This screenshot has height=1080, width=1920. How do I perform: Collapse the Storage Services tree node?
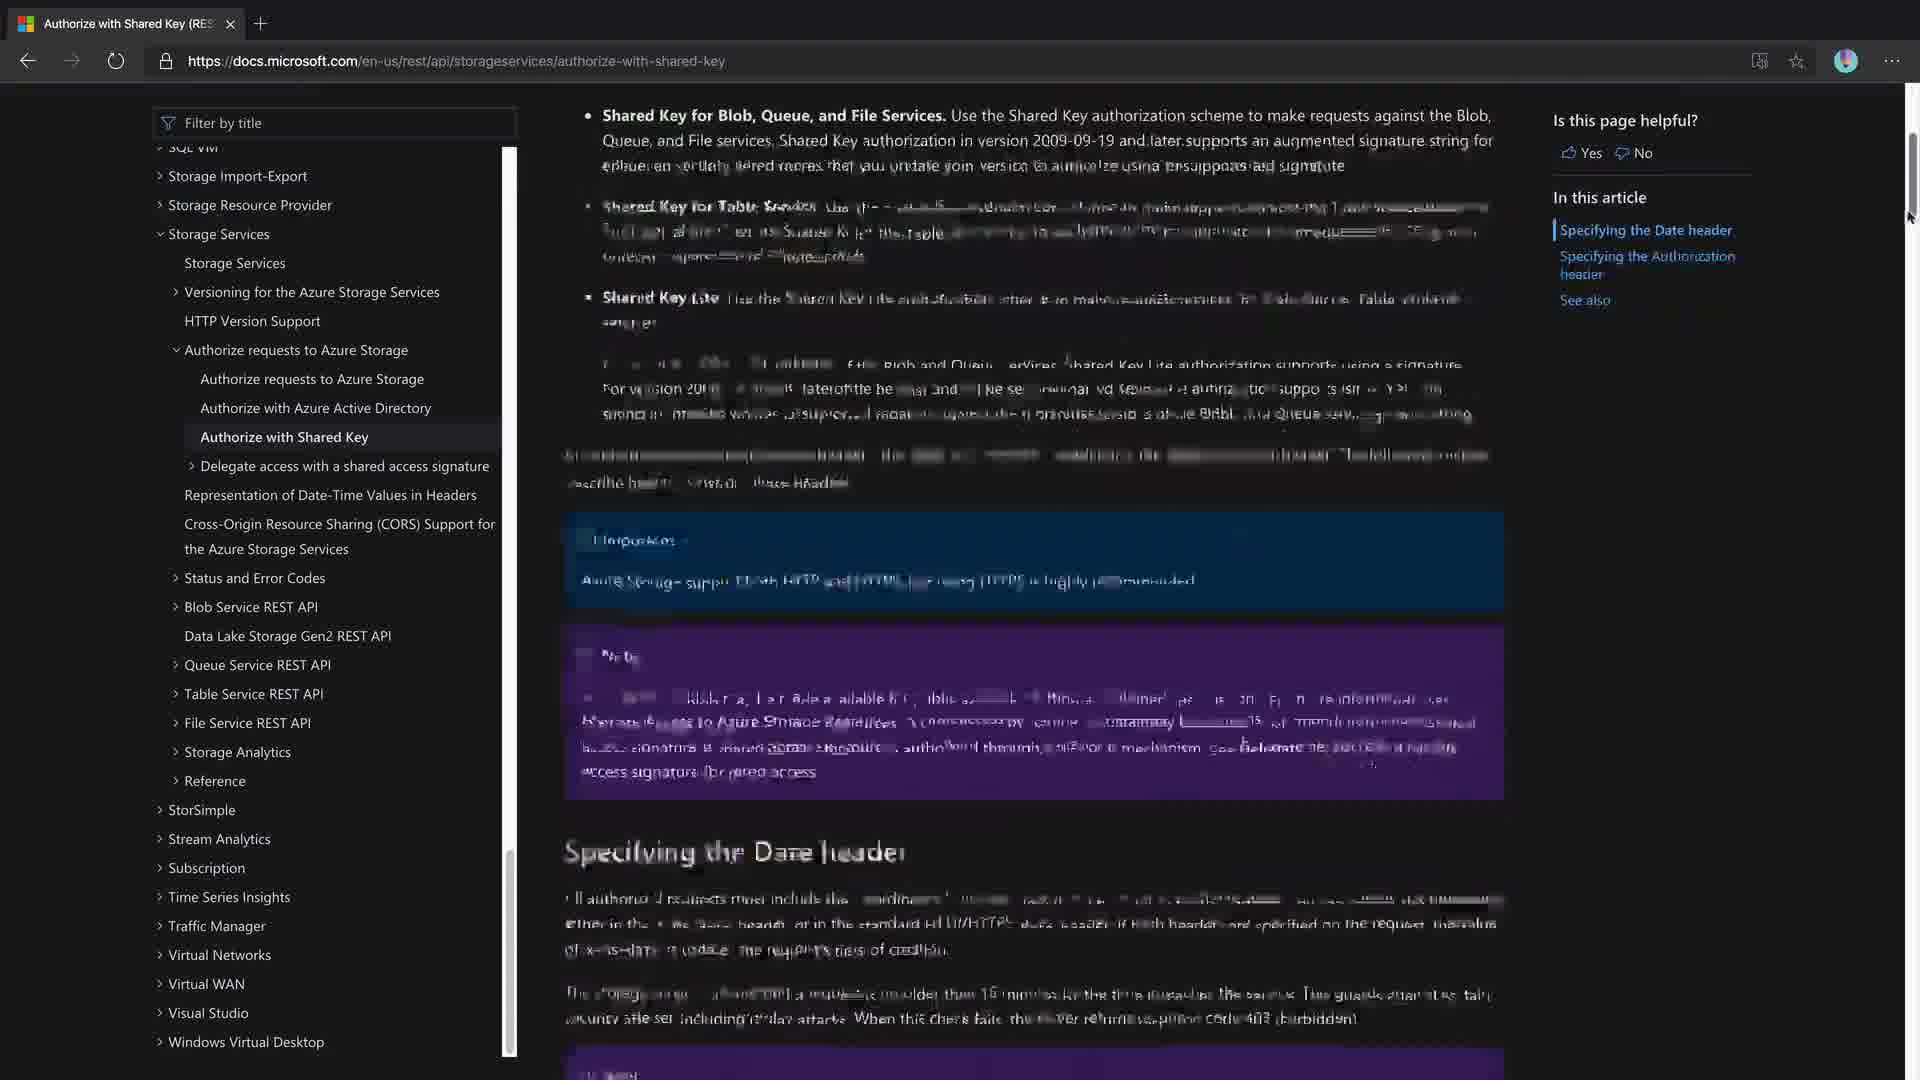(160, 234)
